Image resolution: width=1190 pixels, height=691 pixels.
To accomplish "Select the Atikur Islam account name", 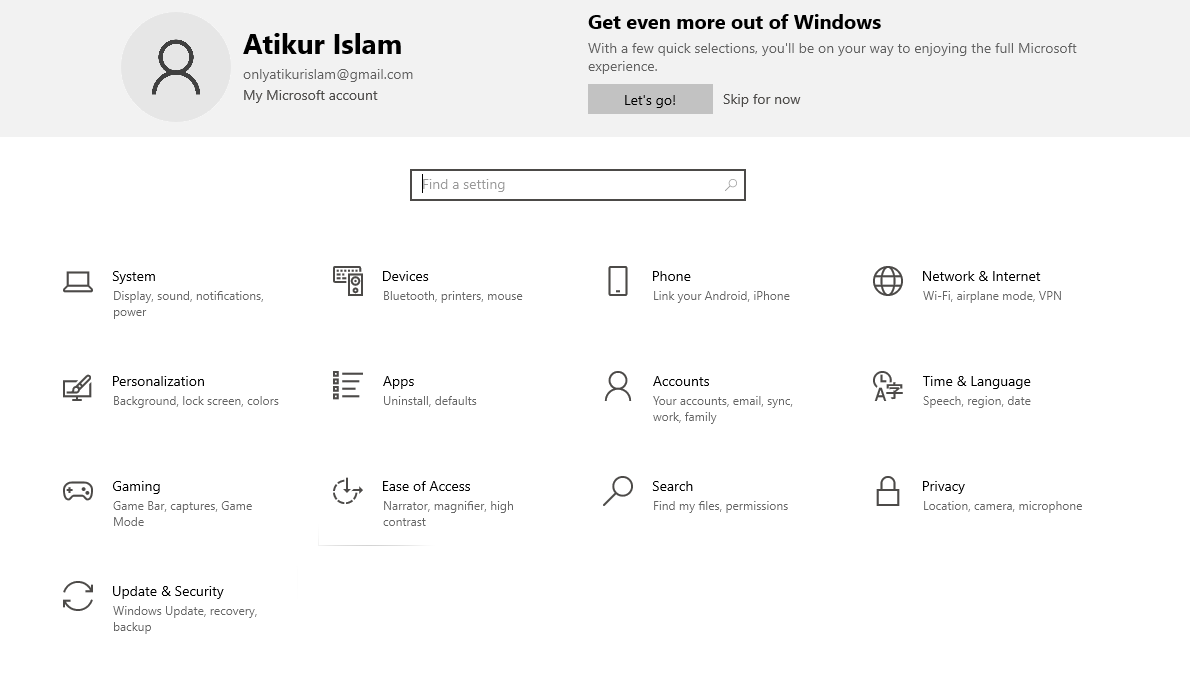I will pyautogui.click(x=322, y=44).
